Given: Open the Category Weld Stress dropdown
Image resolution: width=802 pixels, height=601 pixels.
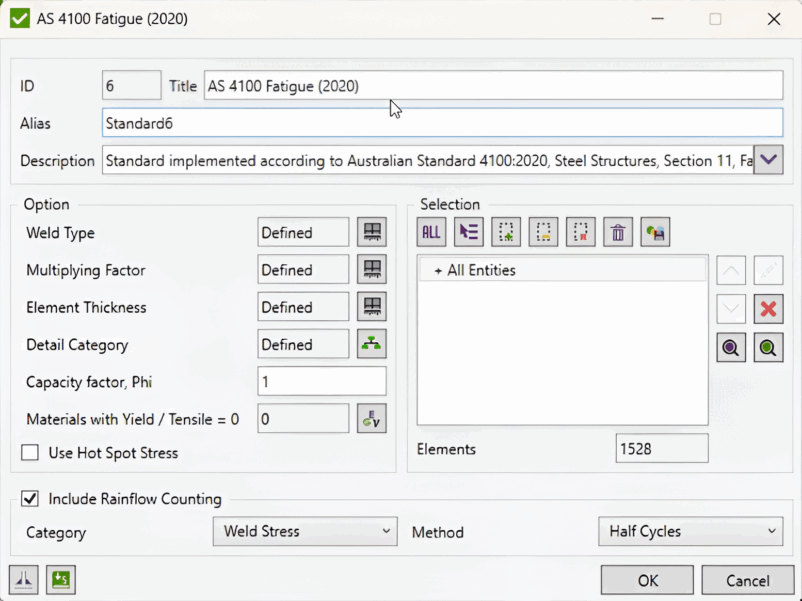Looking at the screenshot, I should click(x=305, y=531).
